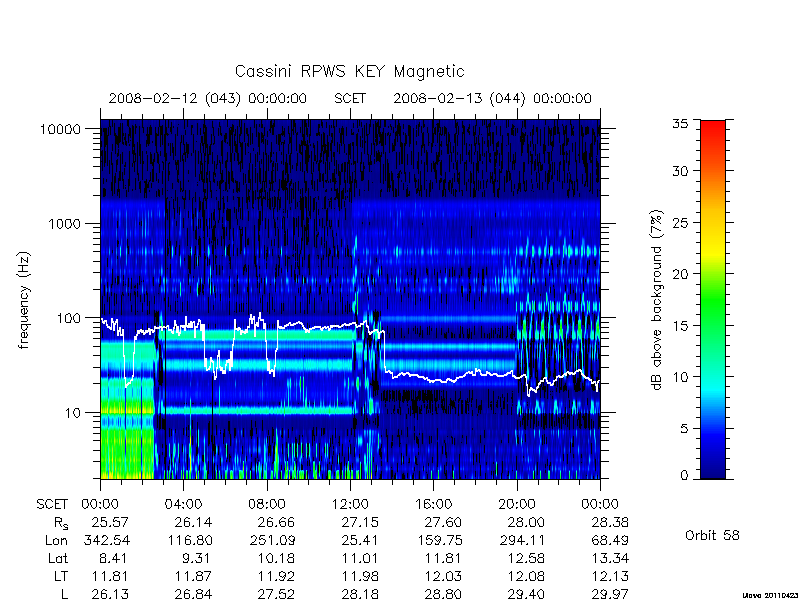Click the 04:00 time tick label
The height and width of the screenshot is (600, 800).
pos(183,505)
